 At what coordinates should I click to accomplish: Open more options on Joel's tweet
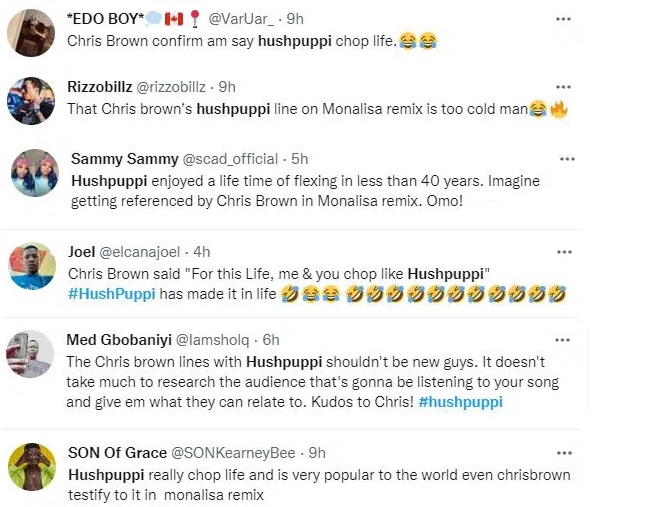tap(564, 250)
